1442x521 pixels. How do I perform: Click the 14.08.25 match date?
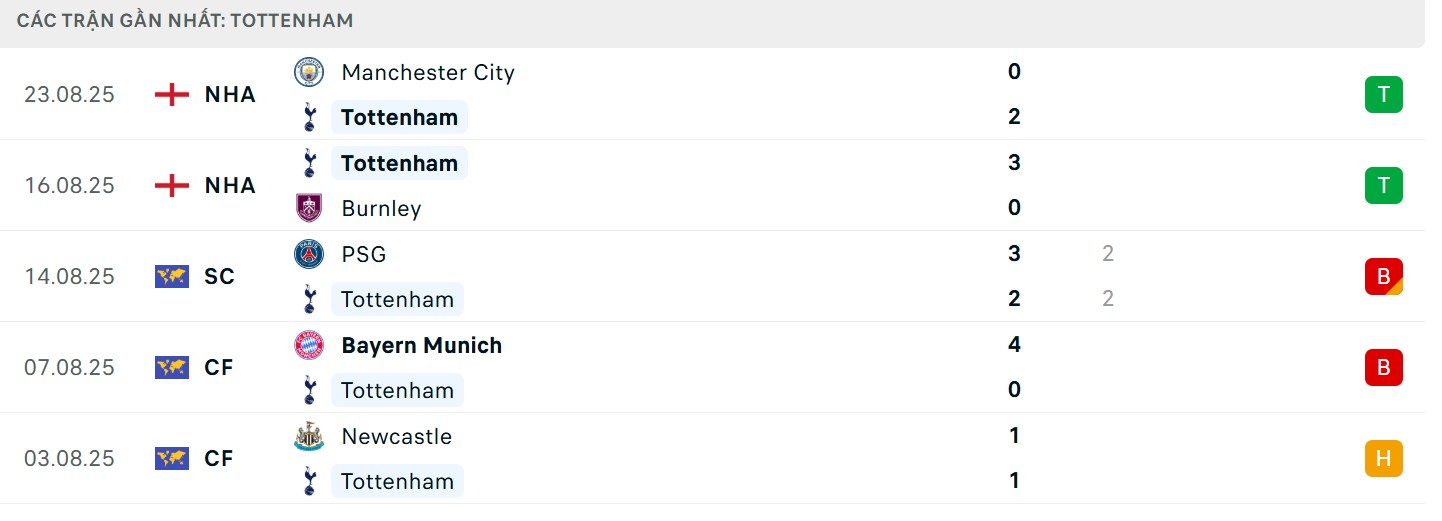click(70, 276)
